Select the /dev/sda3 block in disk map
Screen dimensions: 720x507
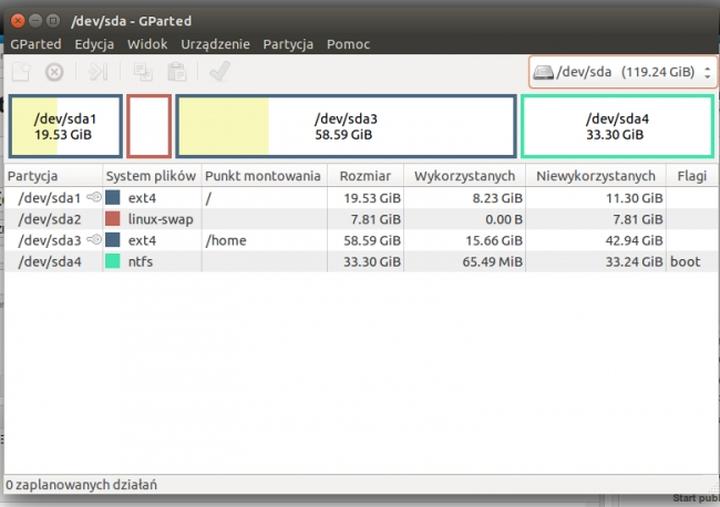click(345, 126)
